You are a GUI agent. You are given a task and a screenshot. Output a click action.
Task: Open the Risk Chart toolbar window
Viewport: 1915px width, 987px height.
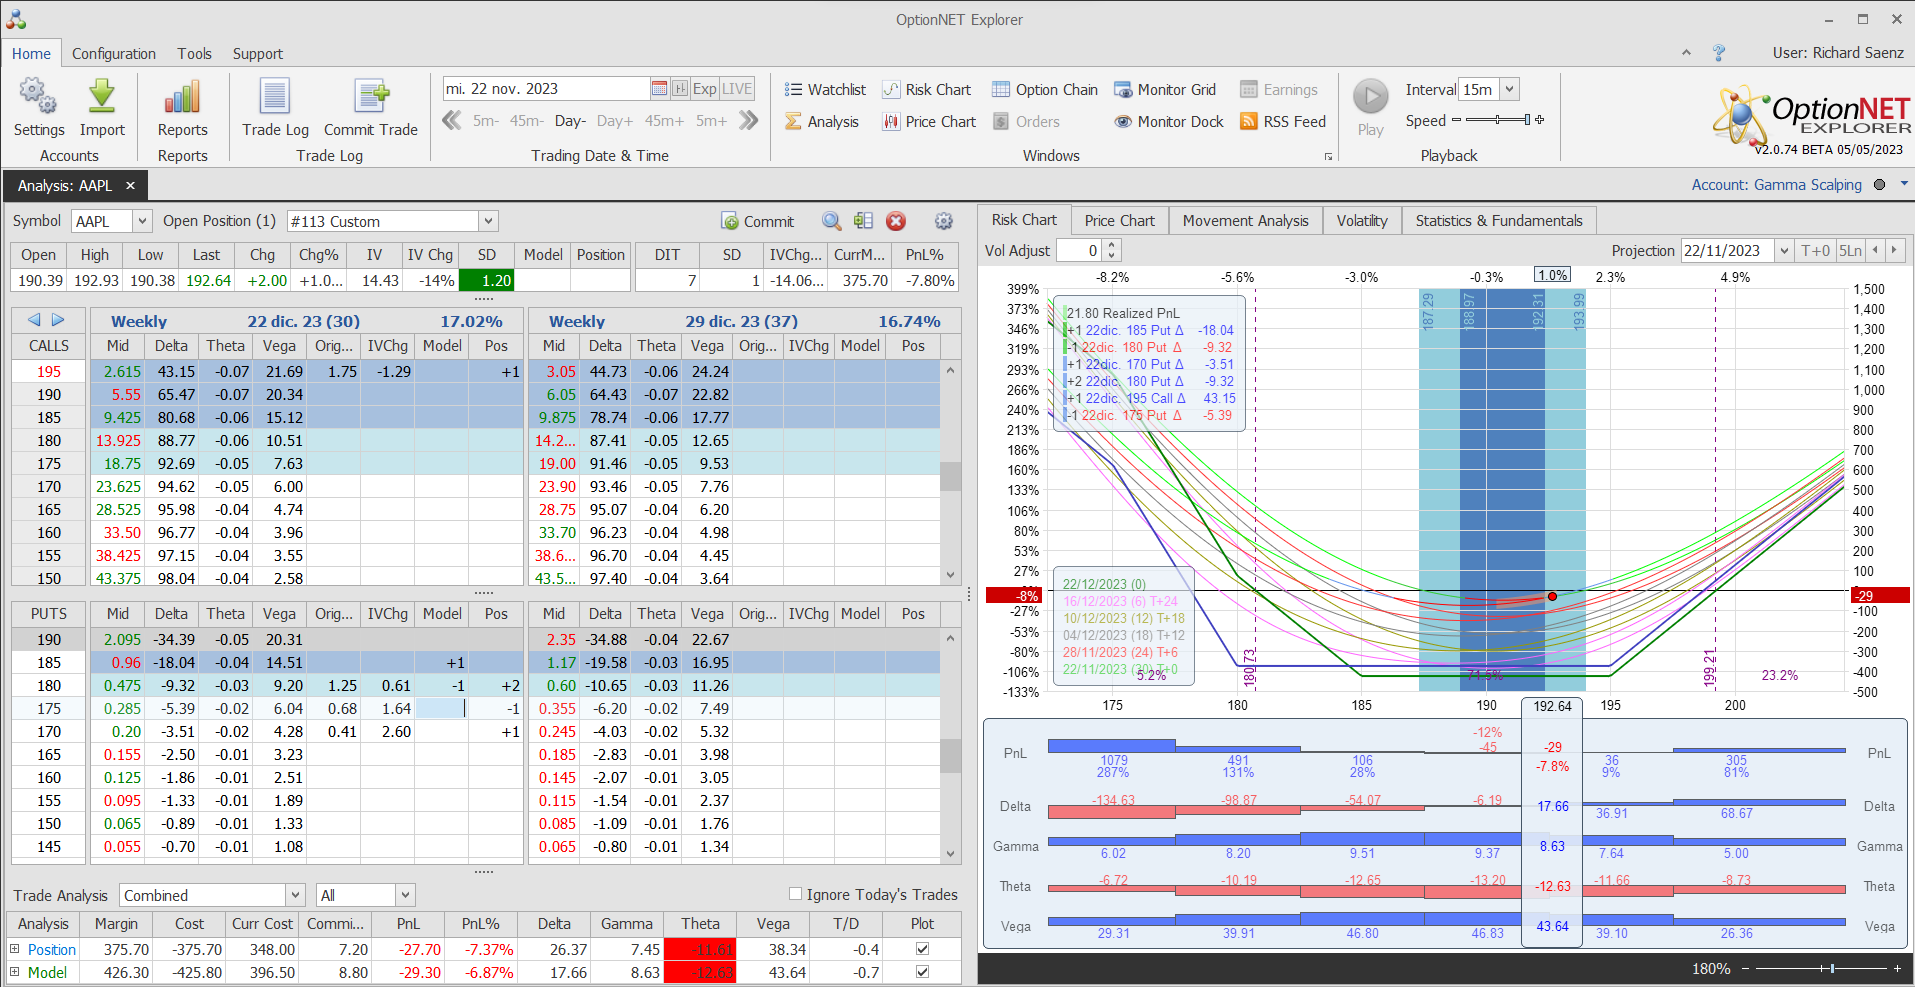pos(927,89)
